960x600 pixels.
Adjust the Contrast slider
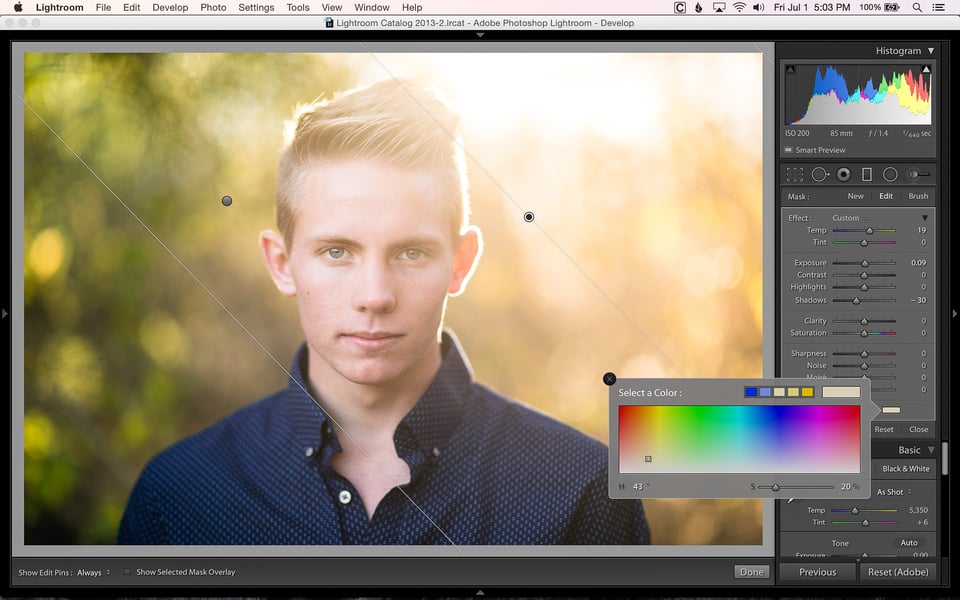pyautogui.click(x=864, y=275)
